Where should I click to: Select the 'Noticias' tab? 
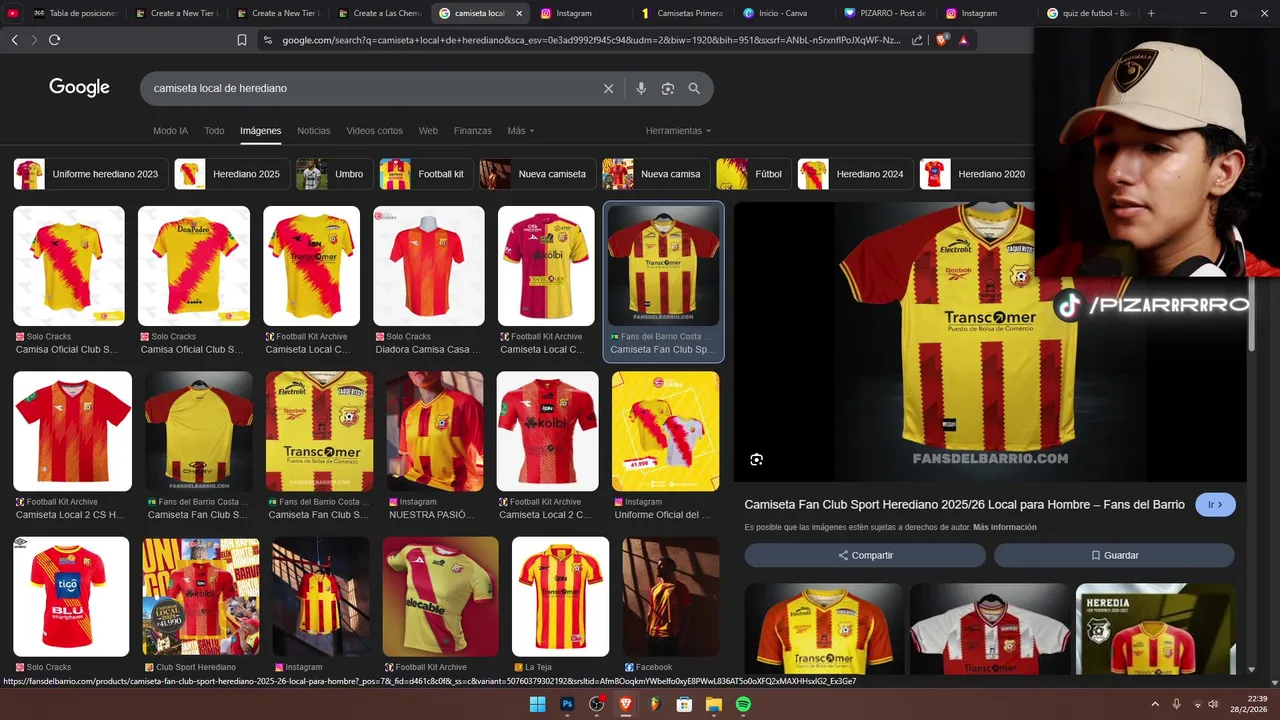(x=313, y=131)
